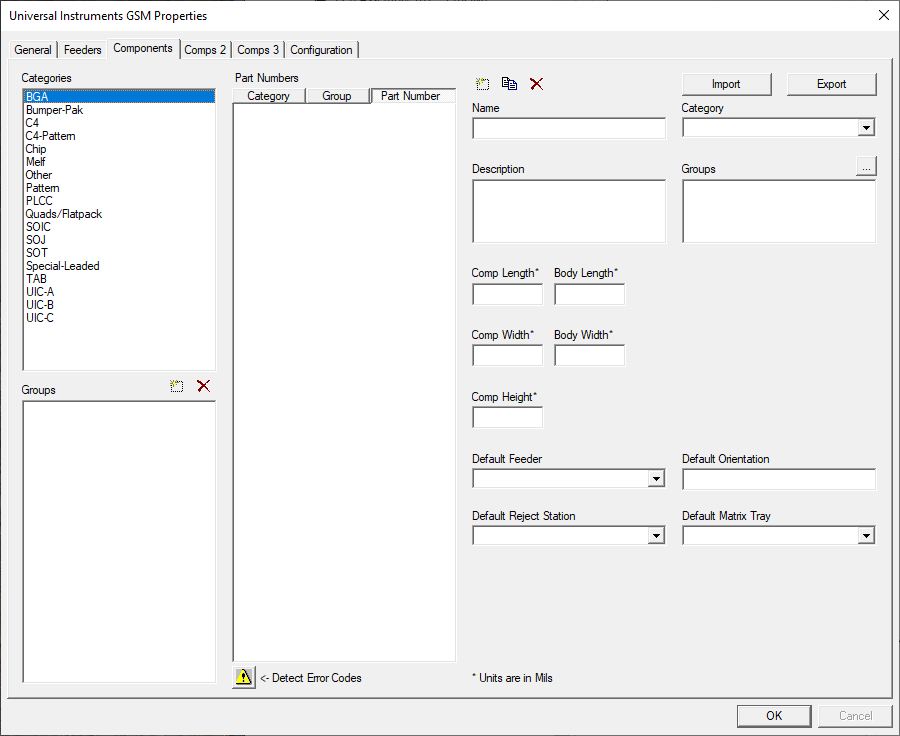Copy the selected part number

click(509, 84)
